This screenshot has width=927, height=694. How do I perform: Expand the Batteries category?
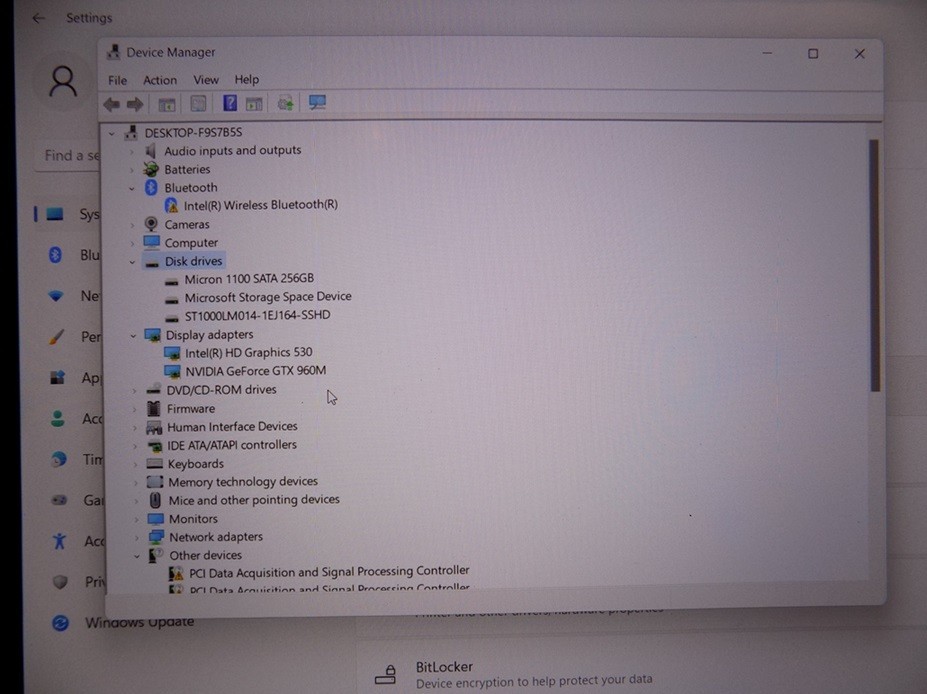pos(132,170)
